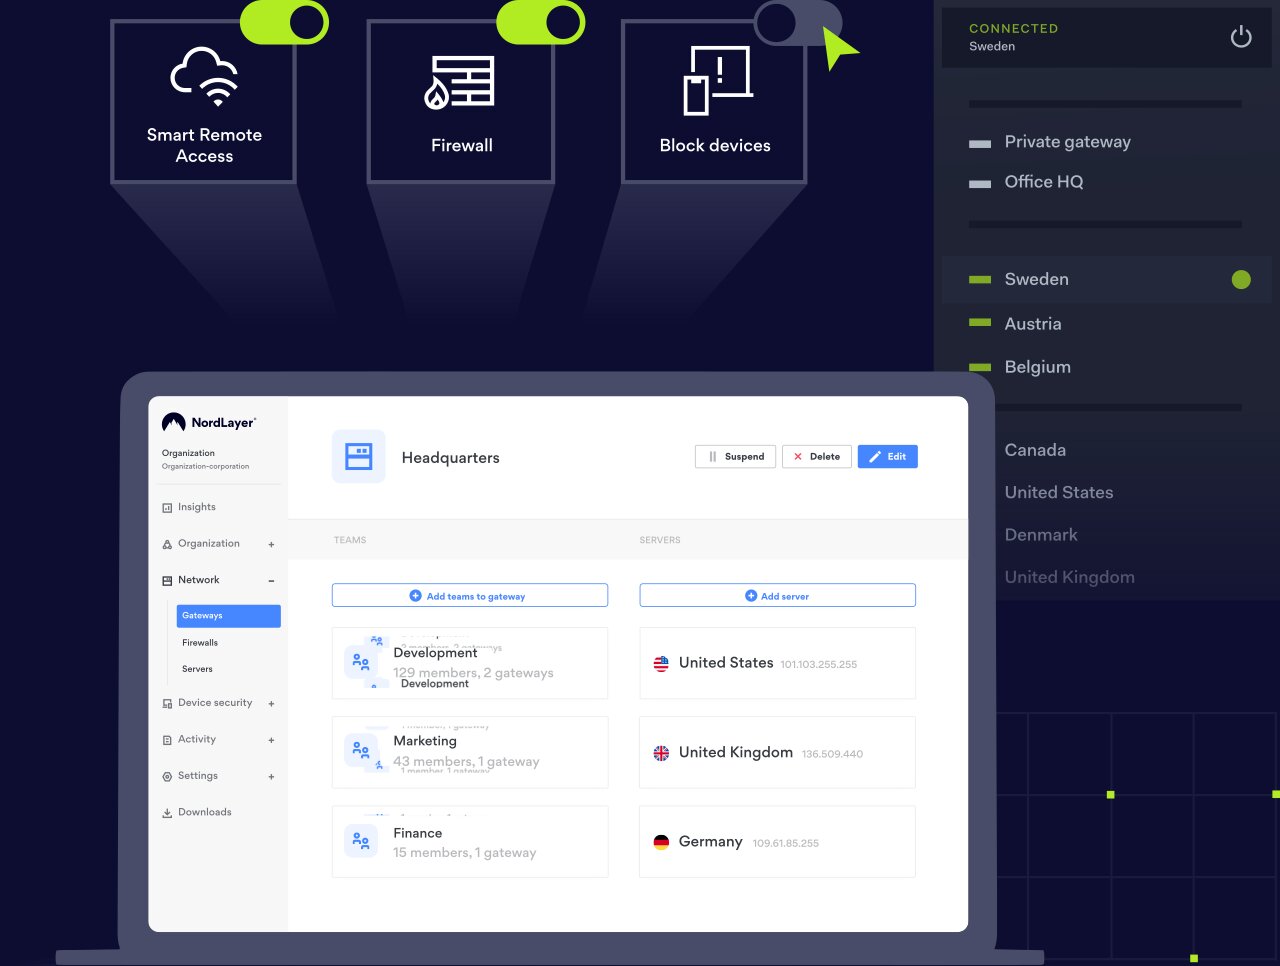Expand the Device security menu

pos(271,704)
